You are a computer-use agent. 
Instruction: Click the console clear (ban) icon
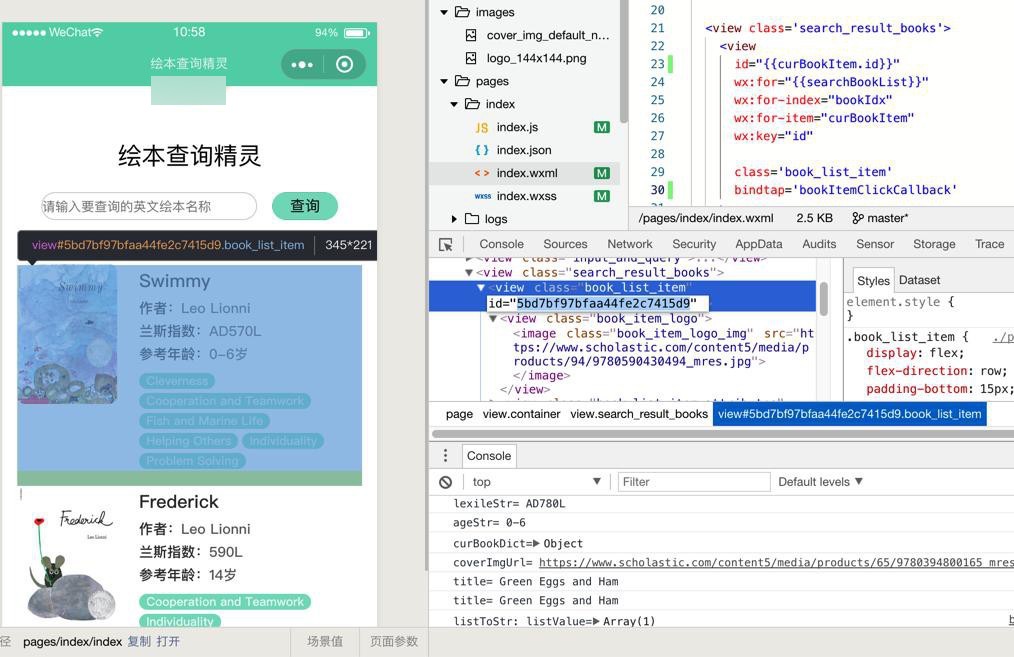pyautogui.click(x=446, y=482)
